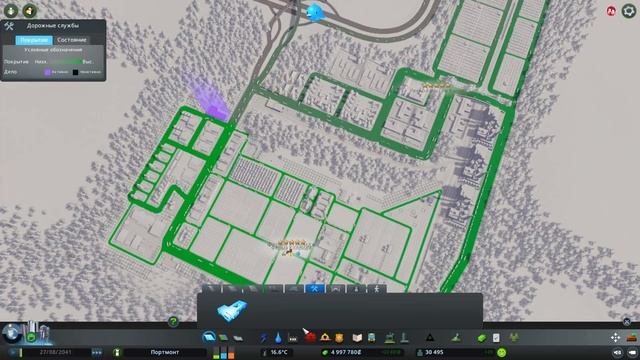Open the city info icon beside Портмонт
640x360 pixels.
(x=117, y=352)
